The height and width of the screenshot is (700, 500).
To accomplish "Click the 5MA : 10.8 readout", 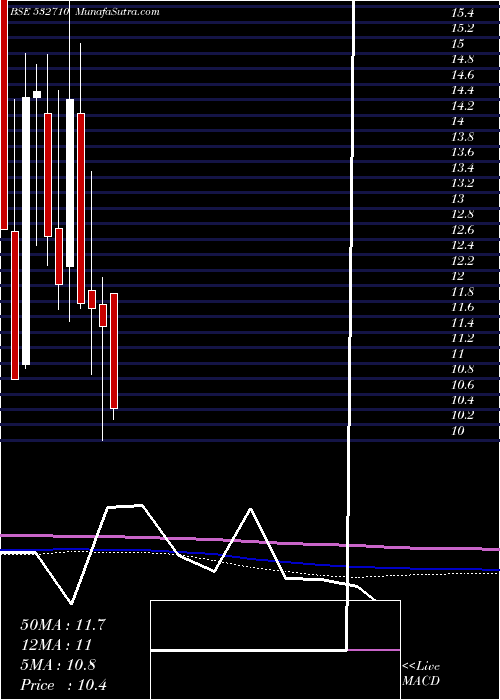I will (x=58, y=665).
